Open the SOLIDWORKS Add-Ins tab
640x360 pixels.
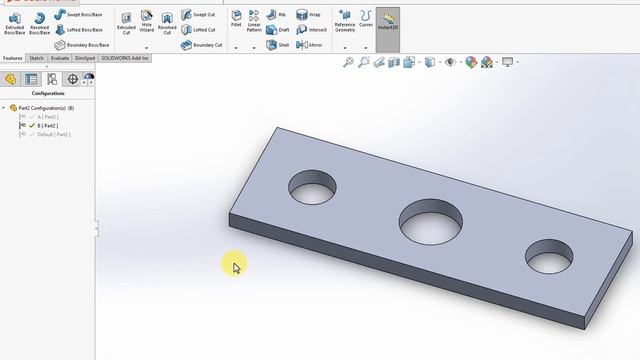(125, 58)
